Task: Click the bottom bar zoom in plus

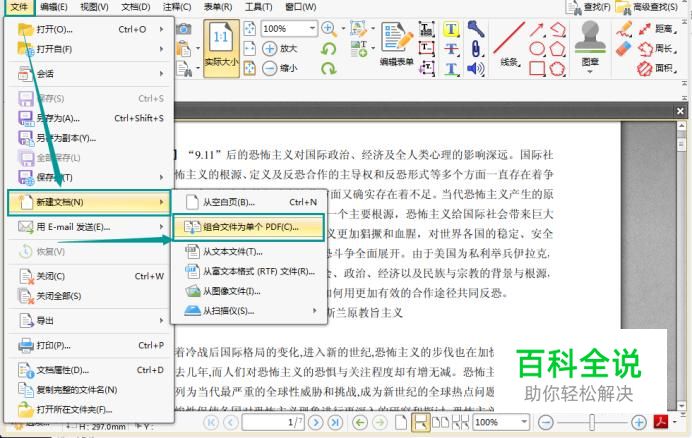Action: [x=639, y=423]
